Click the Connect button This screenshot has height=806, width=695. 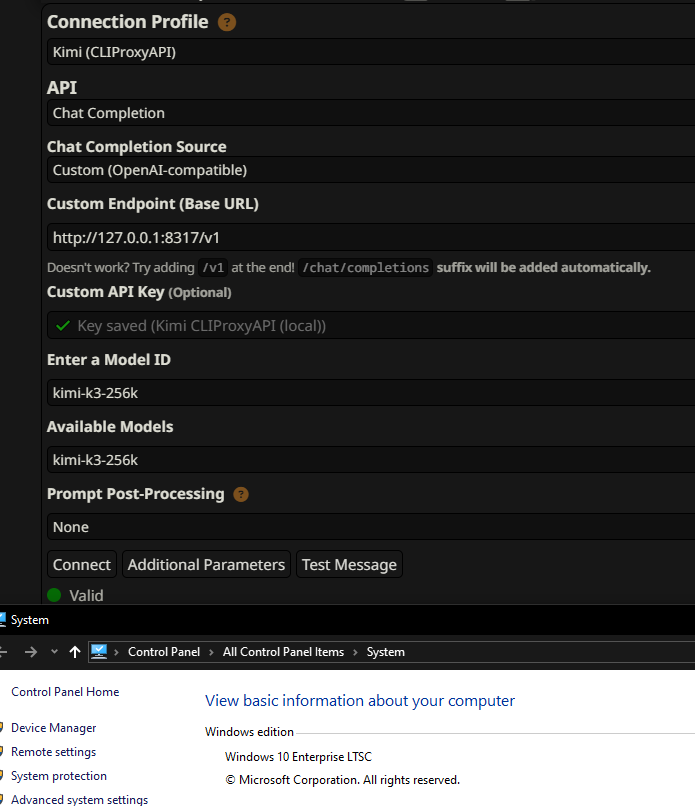pyautogui.click(x=82, y=564)
